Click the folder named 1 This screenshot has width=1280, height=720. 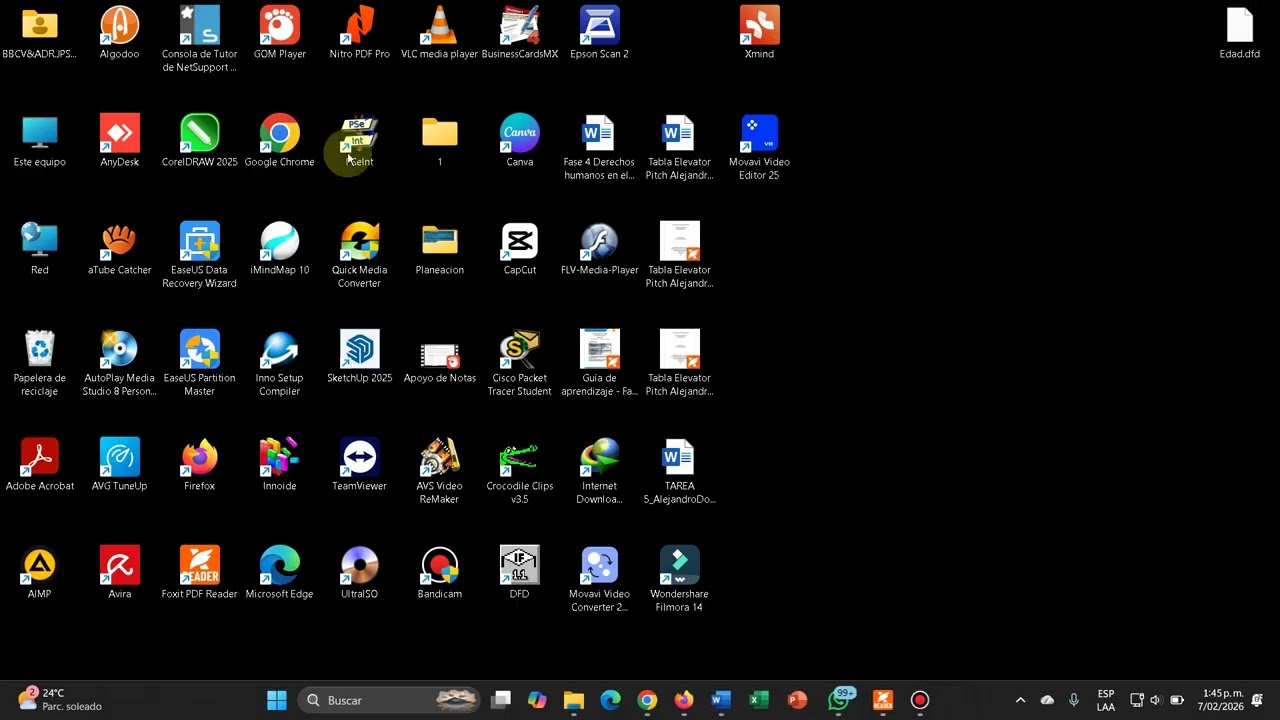[439, 133]
